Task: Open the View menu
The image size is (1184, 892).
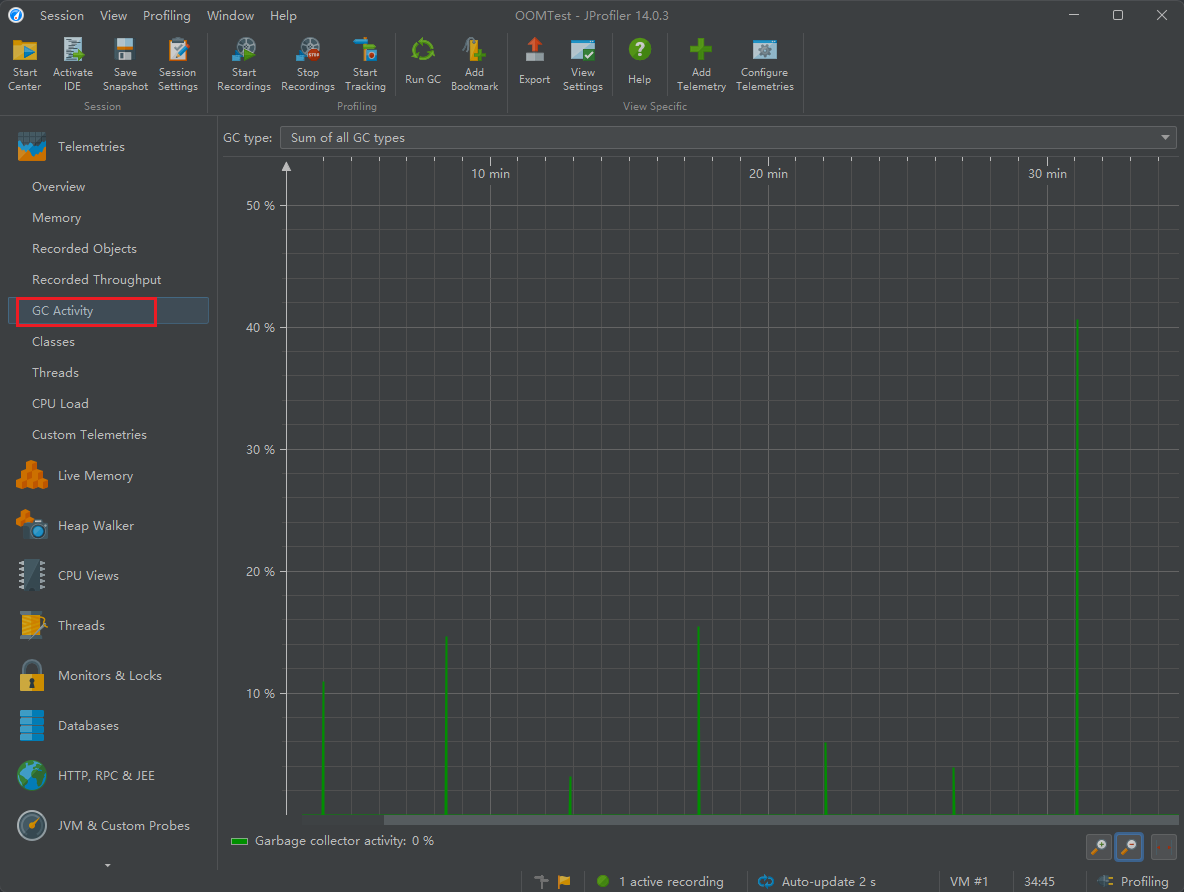Action: pyautogui.click(x=113, y=15)
